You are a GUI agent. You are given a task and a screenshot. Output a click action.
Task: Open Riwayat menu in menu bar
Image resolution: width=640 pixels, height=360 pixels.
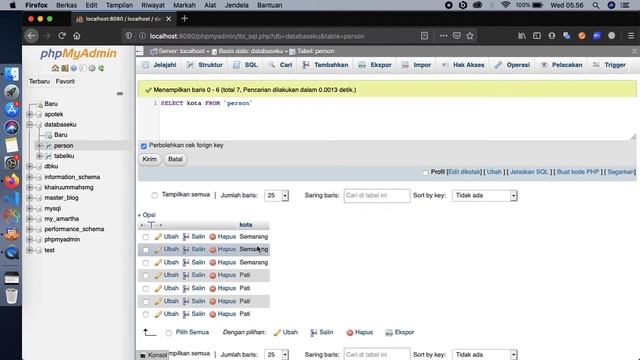[153, 5]
